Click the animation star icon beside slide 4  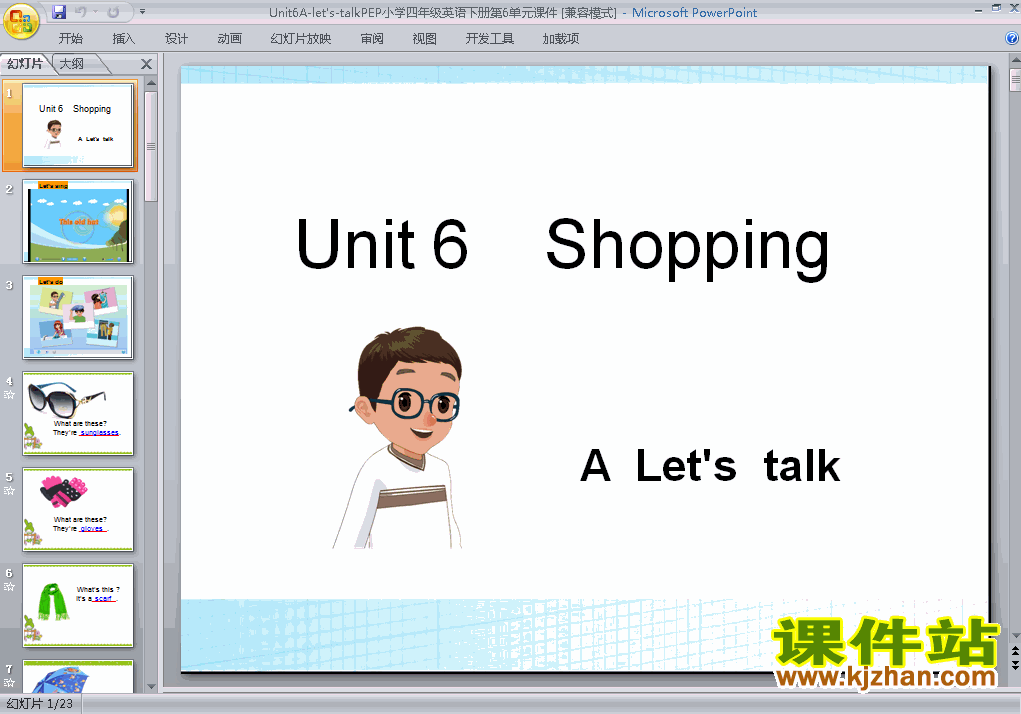pos(9,394)
